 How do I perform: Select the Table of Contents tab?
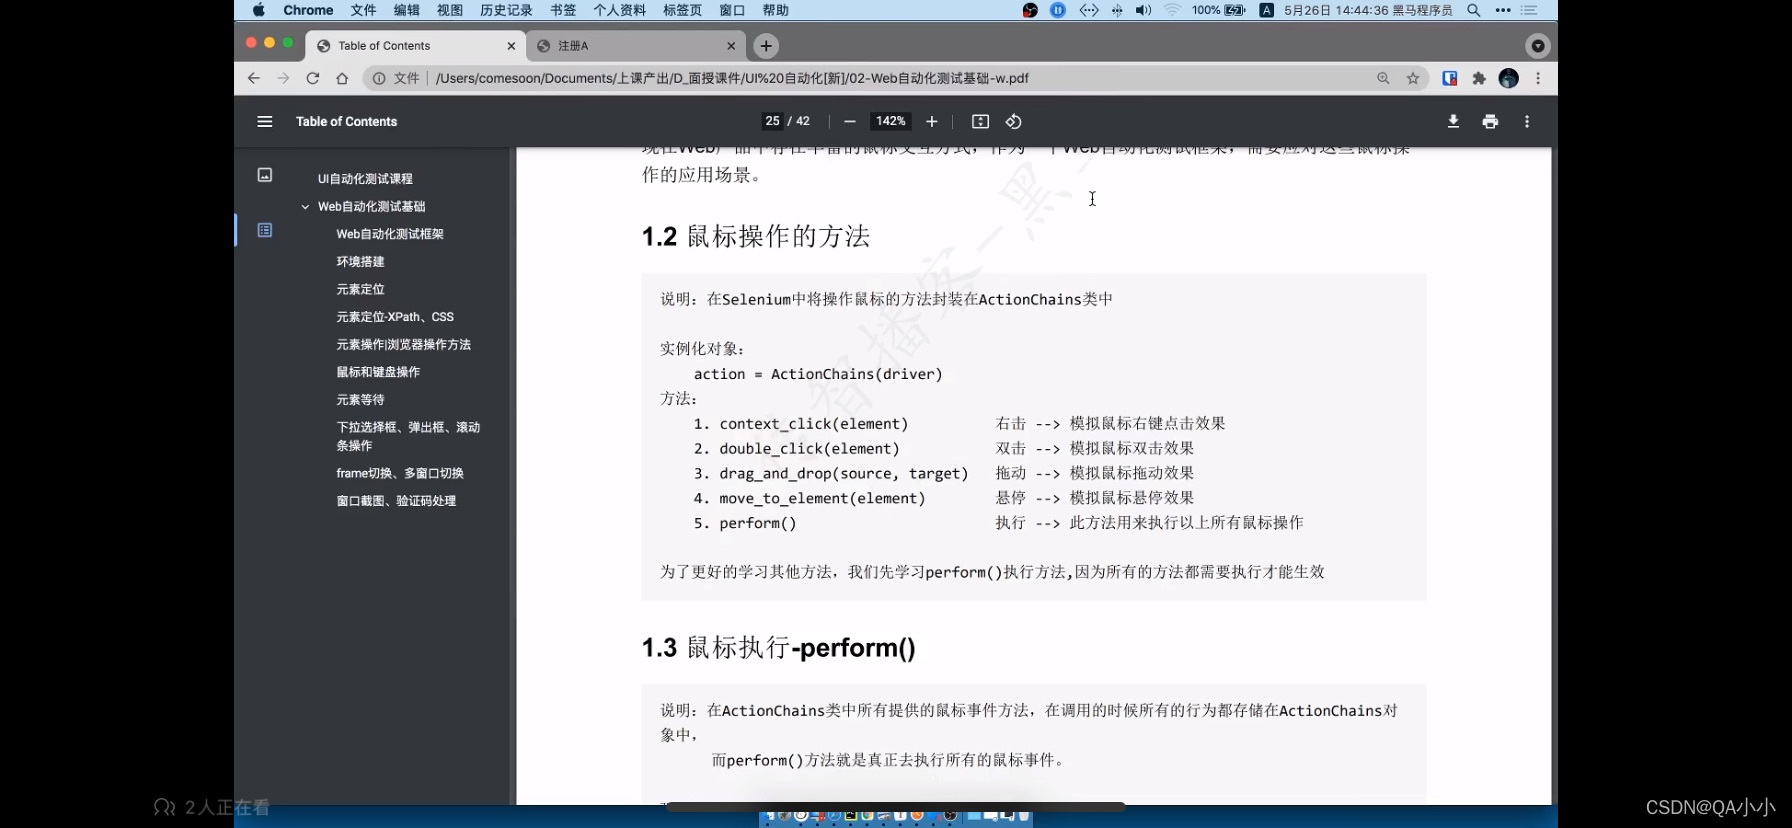click(416, 46)
